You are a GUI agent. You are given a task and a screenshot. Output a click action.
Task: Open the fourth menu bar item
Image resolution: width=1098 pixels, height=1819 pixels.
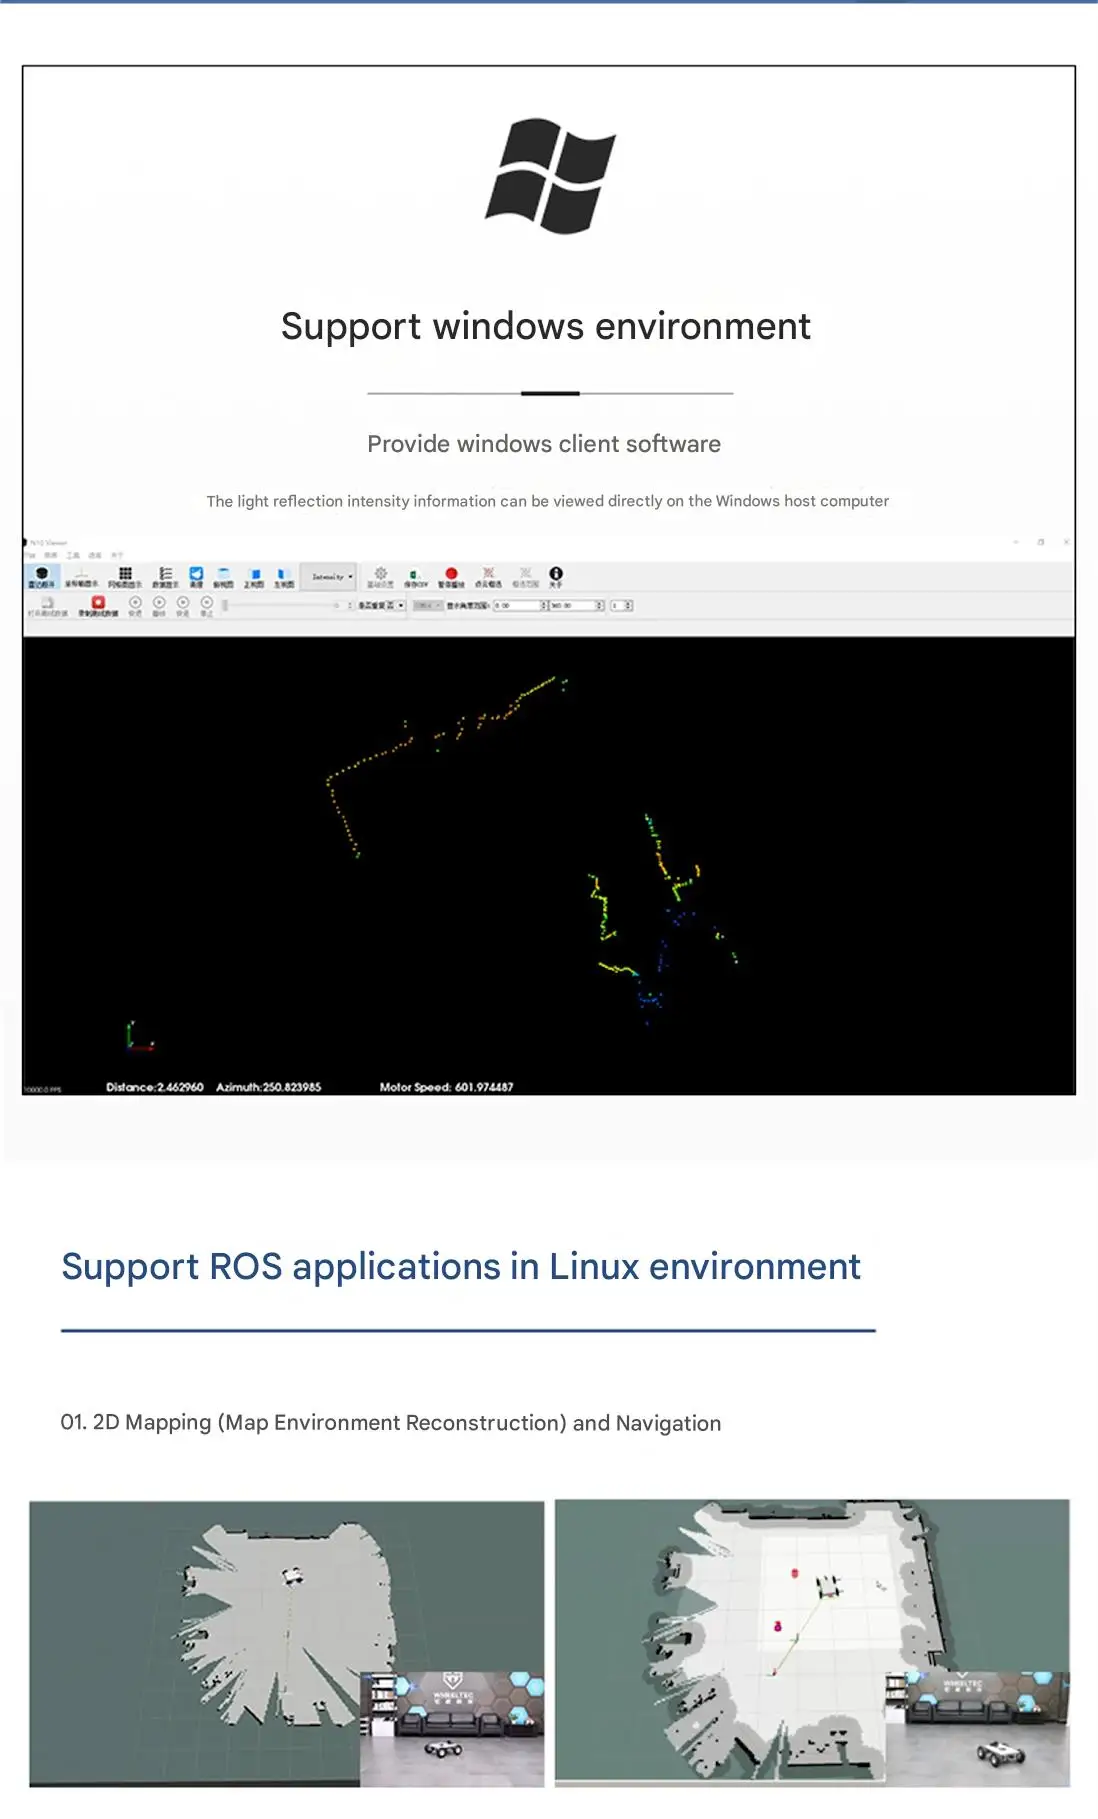pyautogui.click(x=95, y=554)
